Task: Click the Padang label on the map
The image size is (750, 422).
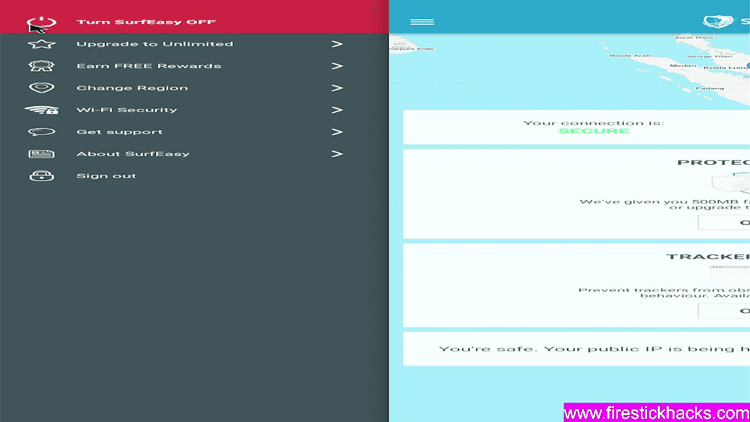Action: [709, 88]
